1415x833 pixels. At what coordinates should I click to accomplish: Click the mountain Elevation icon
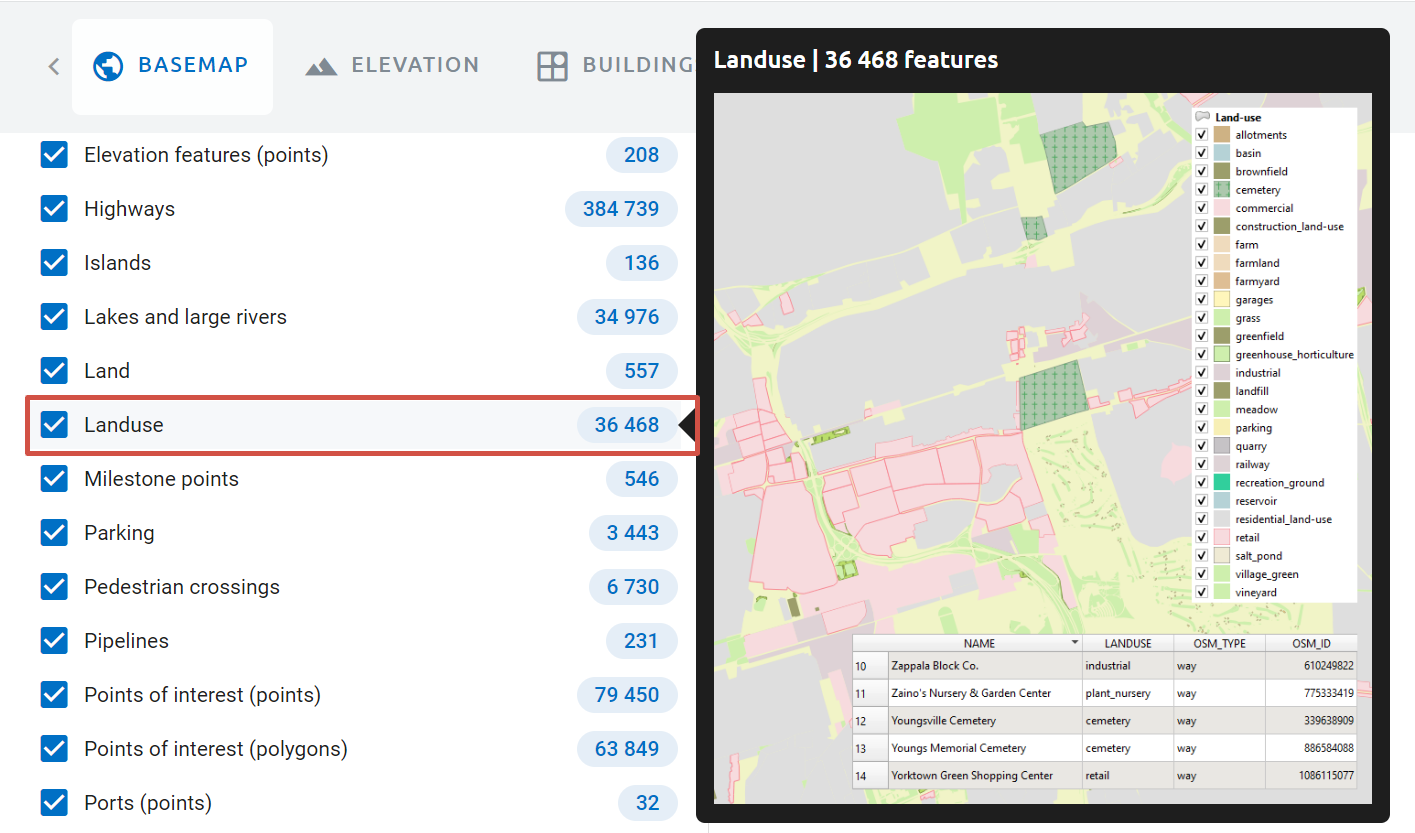point(321,66)
